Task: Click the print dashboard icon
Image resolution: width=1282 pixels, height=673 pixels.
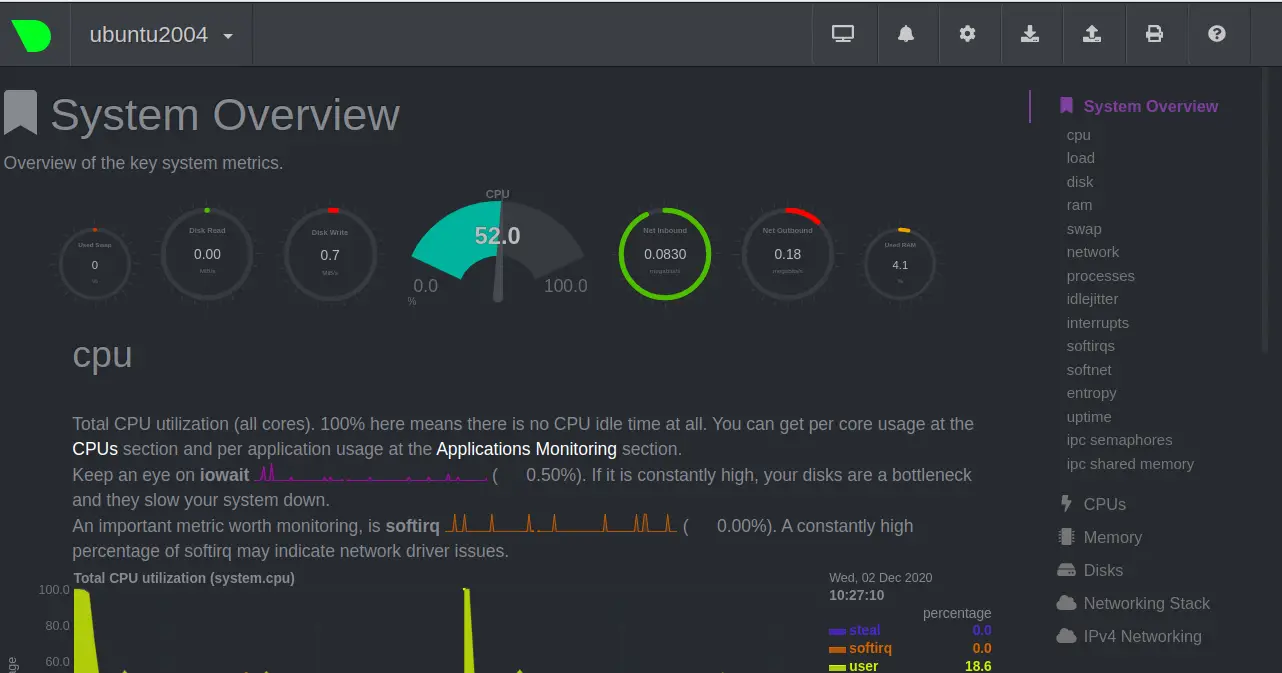Action: pos(1154,34)
